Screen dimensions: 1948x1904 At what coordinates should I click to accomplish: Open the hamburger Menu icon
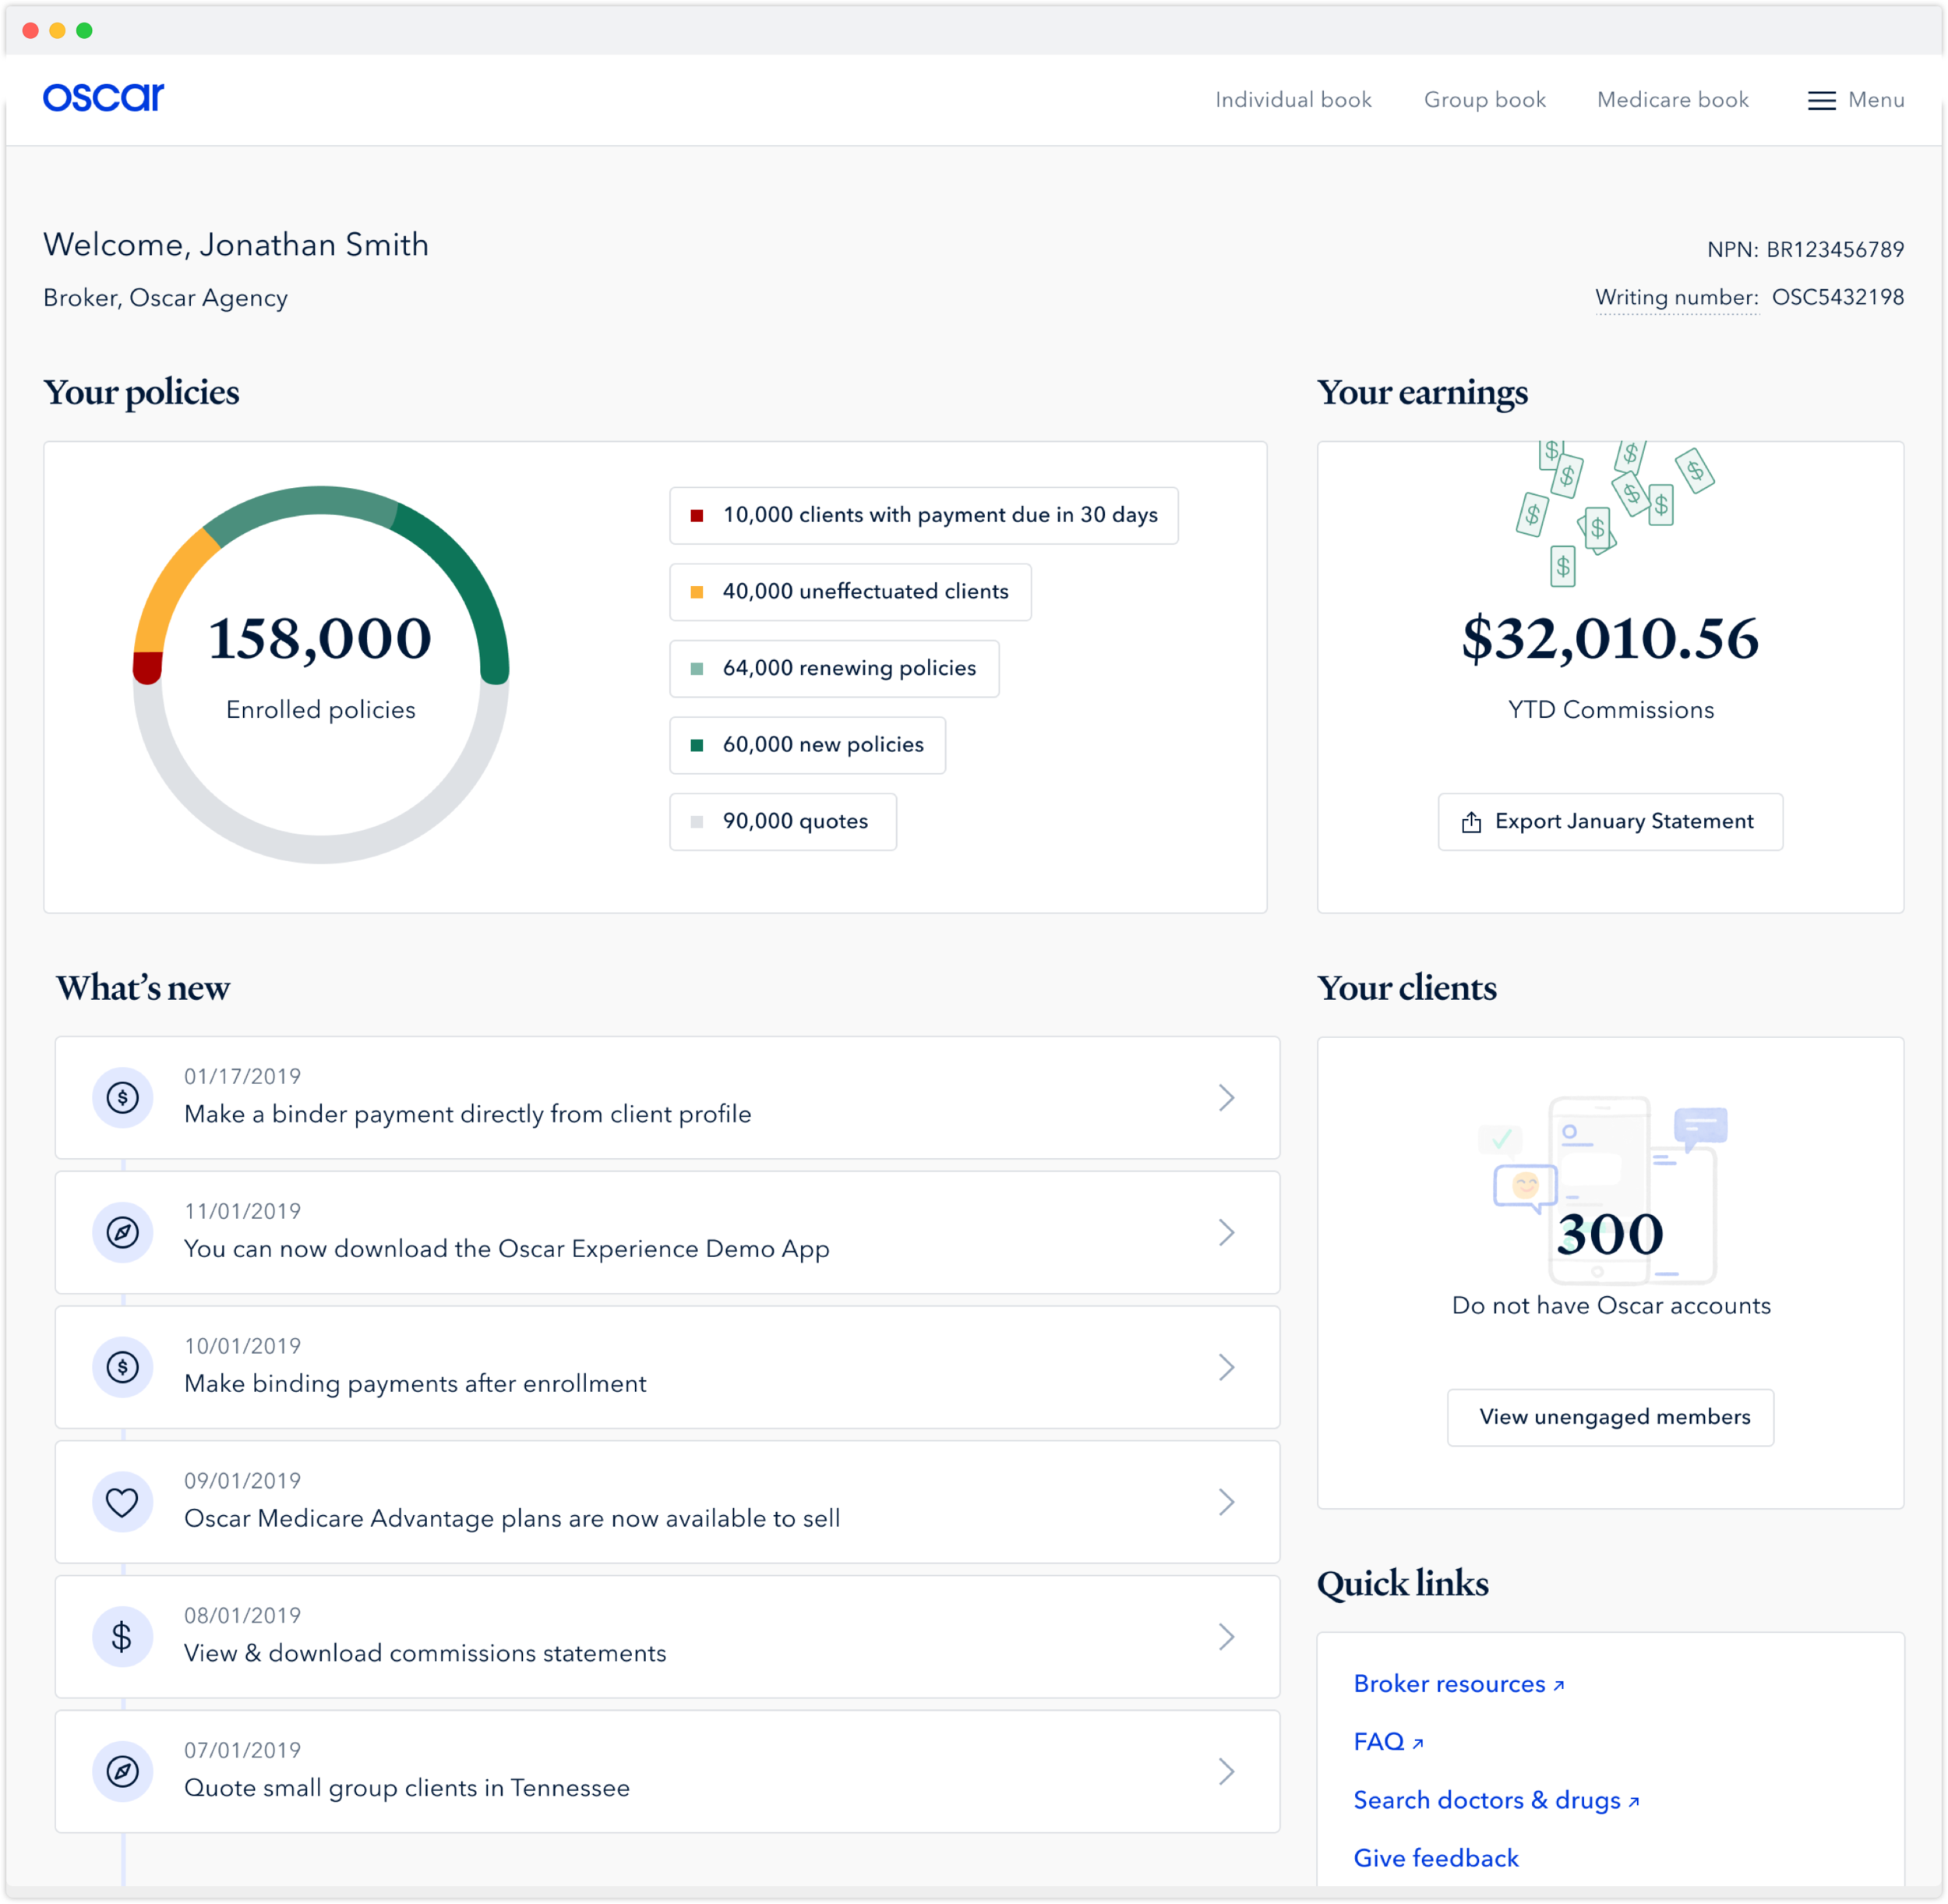pos(1821,100)
